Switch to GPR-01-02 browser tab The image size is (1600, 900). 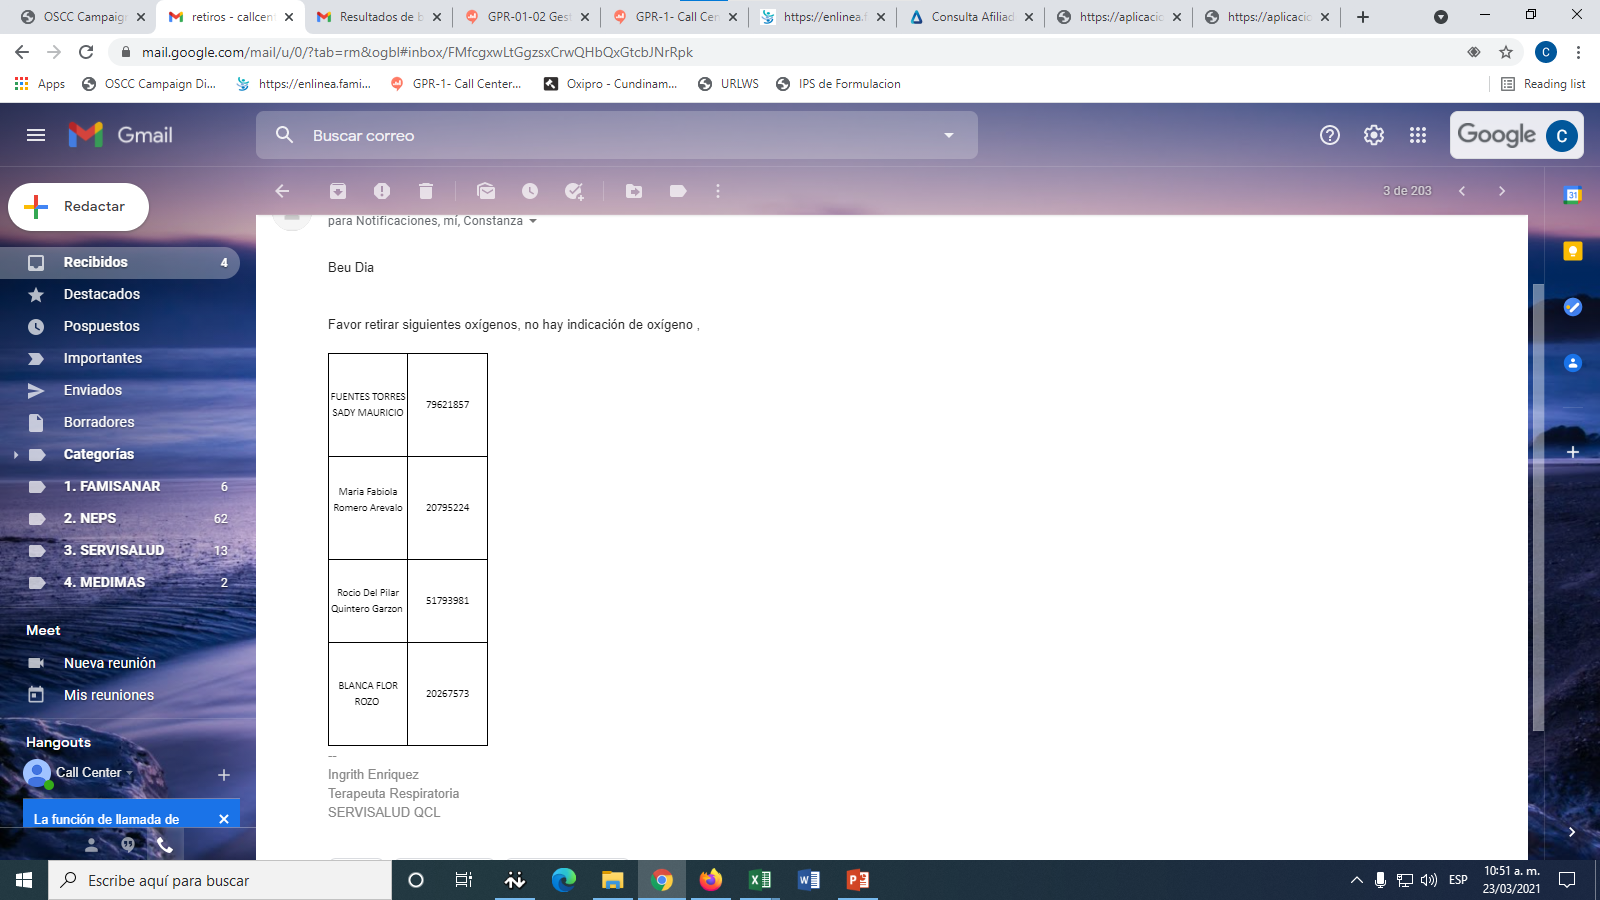(x=527, y=17)
